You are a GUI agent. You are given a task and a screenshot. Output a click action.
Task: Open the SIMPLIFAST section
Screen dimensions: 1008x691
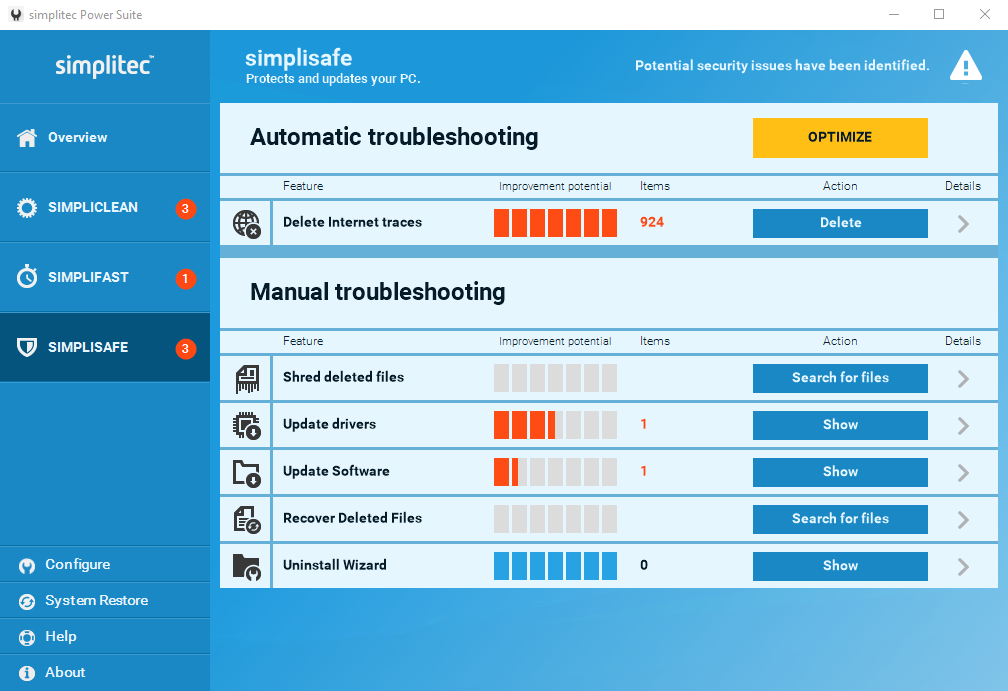tap(105, 277)
